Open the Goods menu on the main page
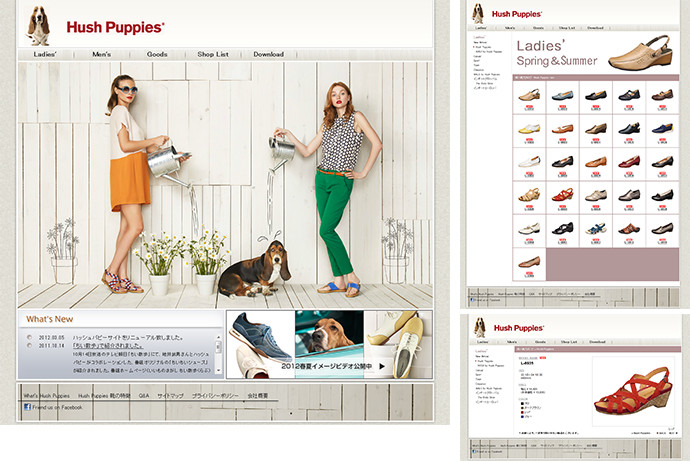690x461 pixels. [x=157, y=54]
